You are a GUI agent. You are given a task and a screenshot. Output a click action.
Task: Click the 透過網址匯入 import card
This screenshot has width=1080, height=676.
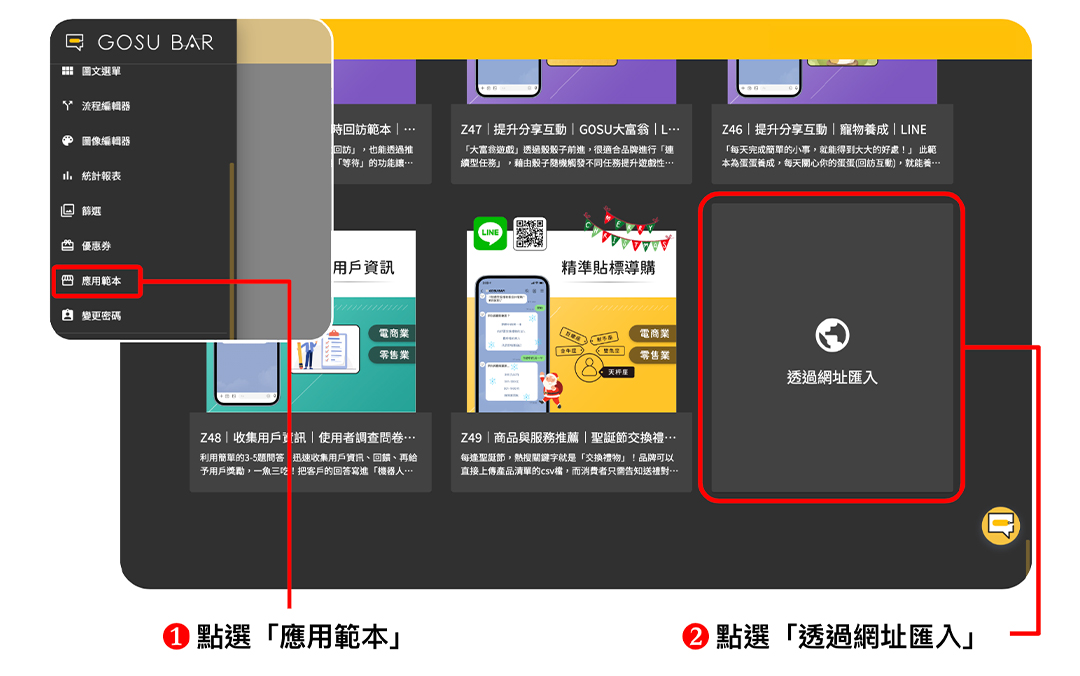pos(831,347)
